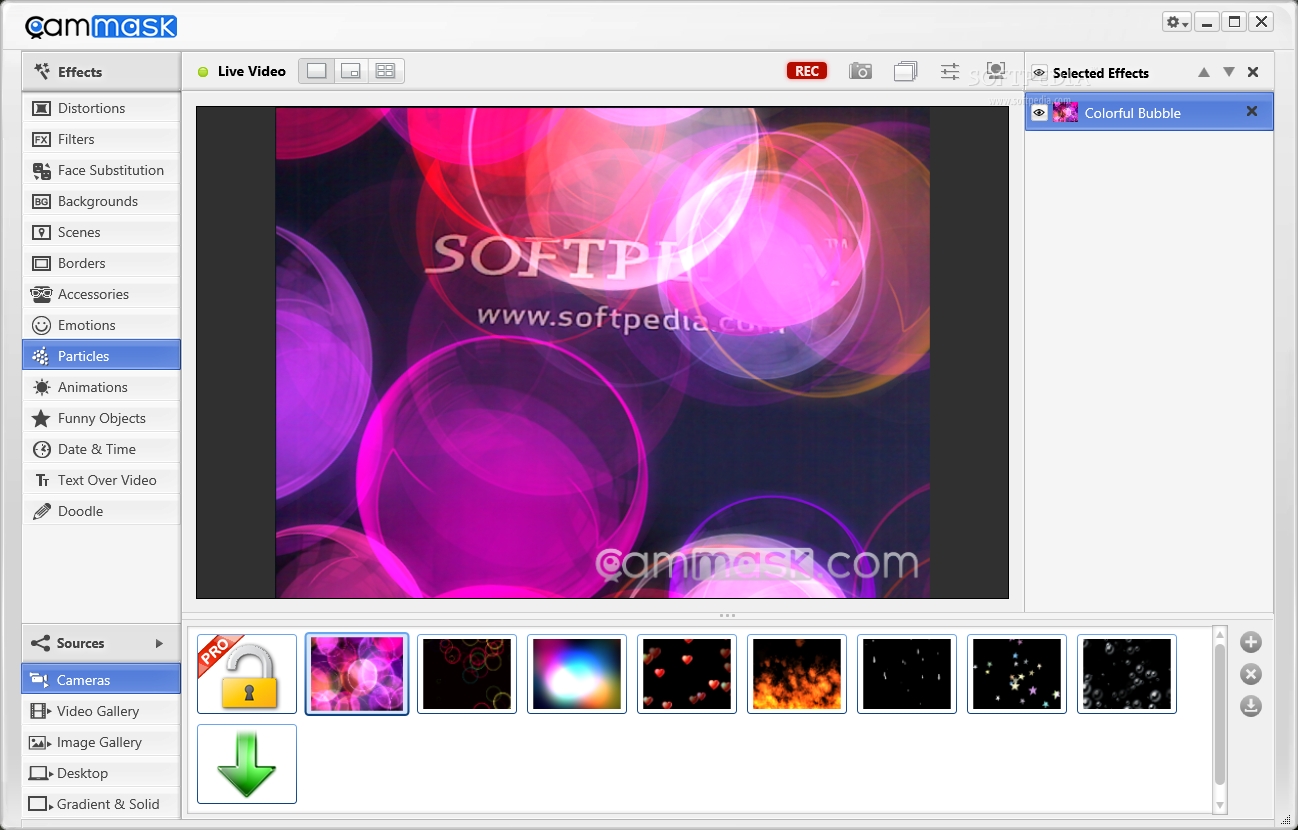
Task: Select the Gradient & Solid source
Action: [101, 804]
